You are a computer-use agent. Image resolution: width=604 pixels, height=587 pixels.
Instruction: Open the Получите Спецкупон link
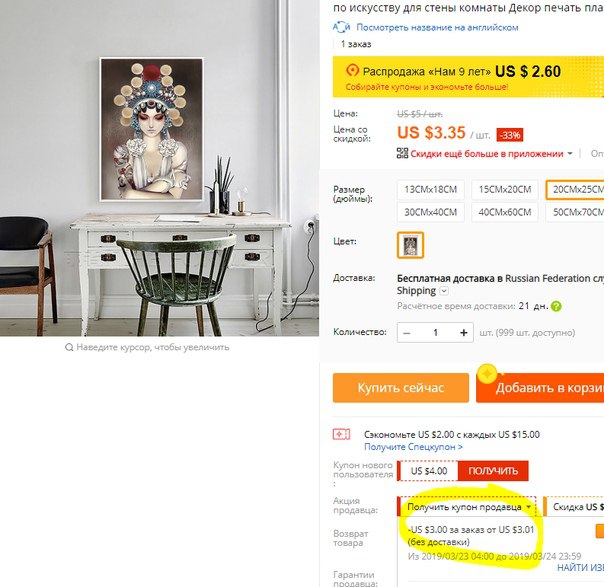(x=413, y=447)
